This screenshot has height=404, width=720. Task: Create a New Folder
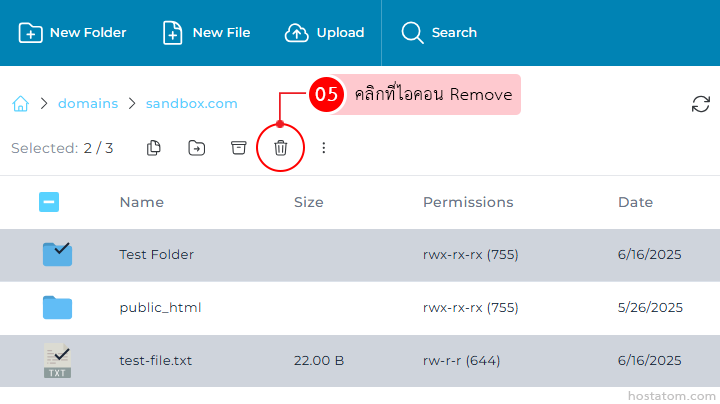[x=73, y=33]
